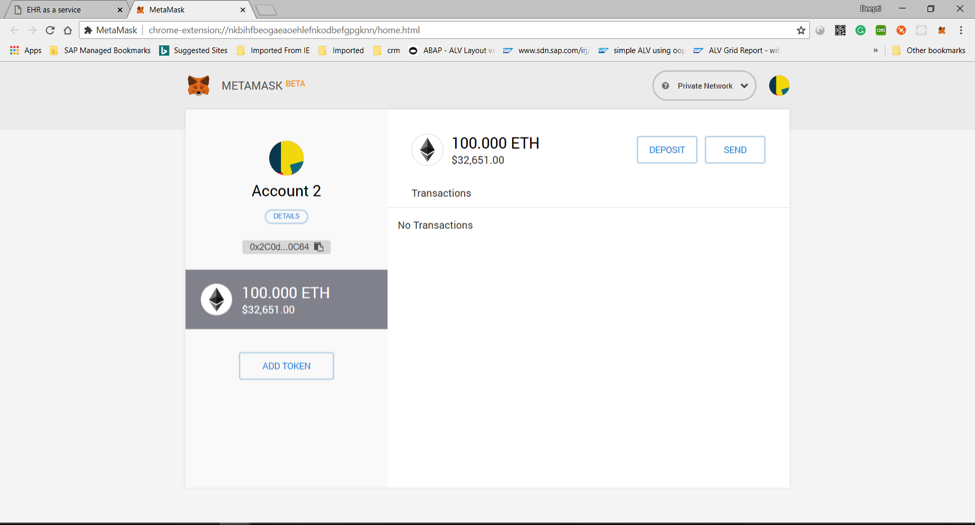Click the faded blank page extension icon

pyautogui.click(x=922, y=30)
